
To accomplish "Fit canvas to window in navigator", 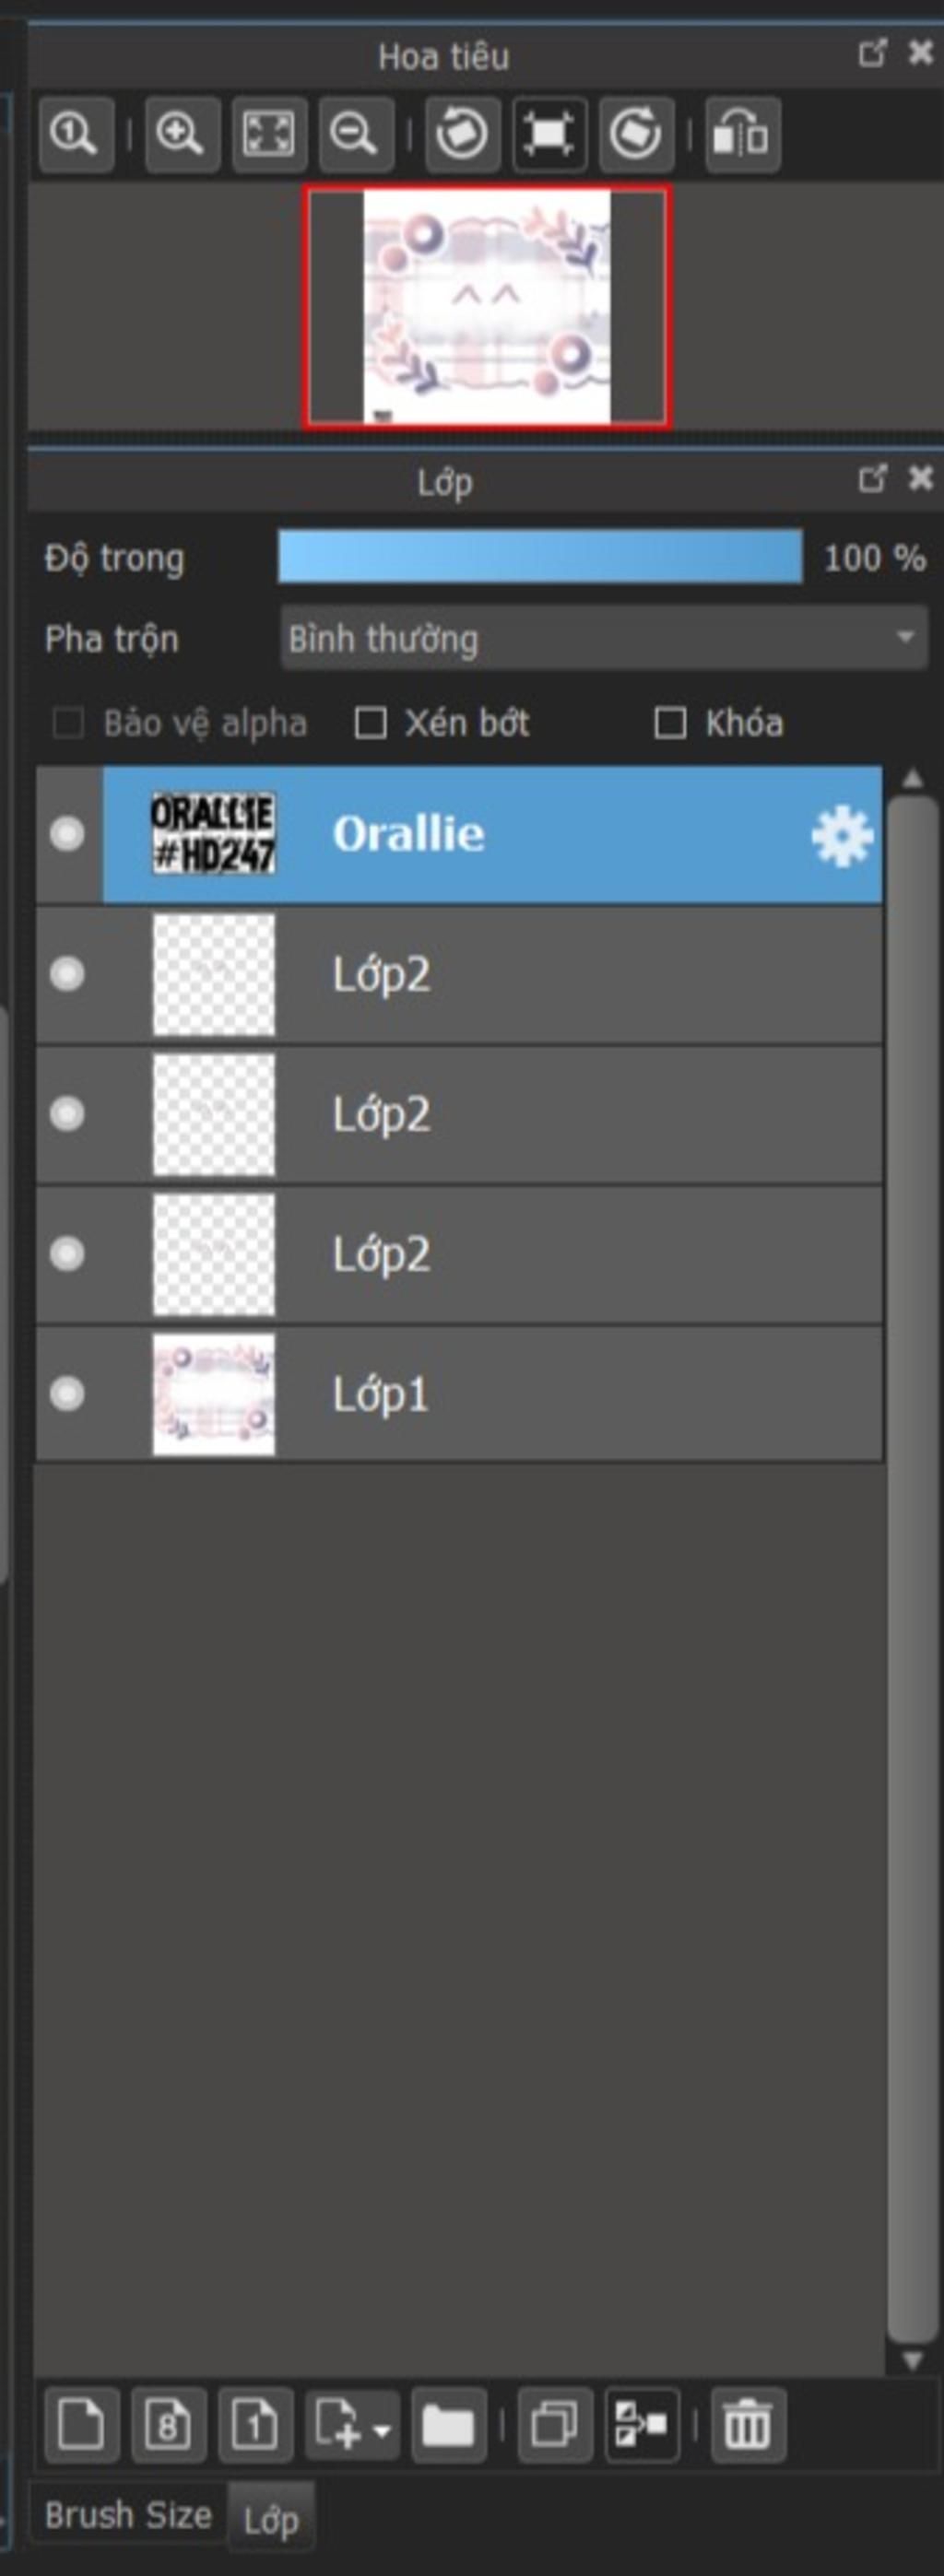I will 268,134.
